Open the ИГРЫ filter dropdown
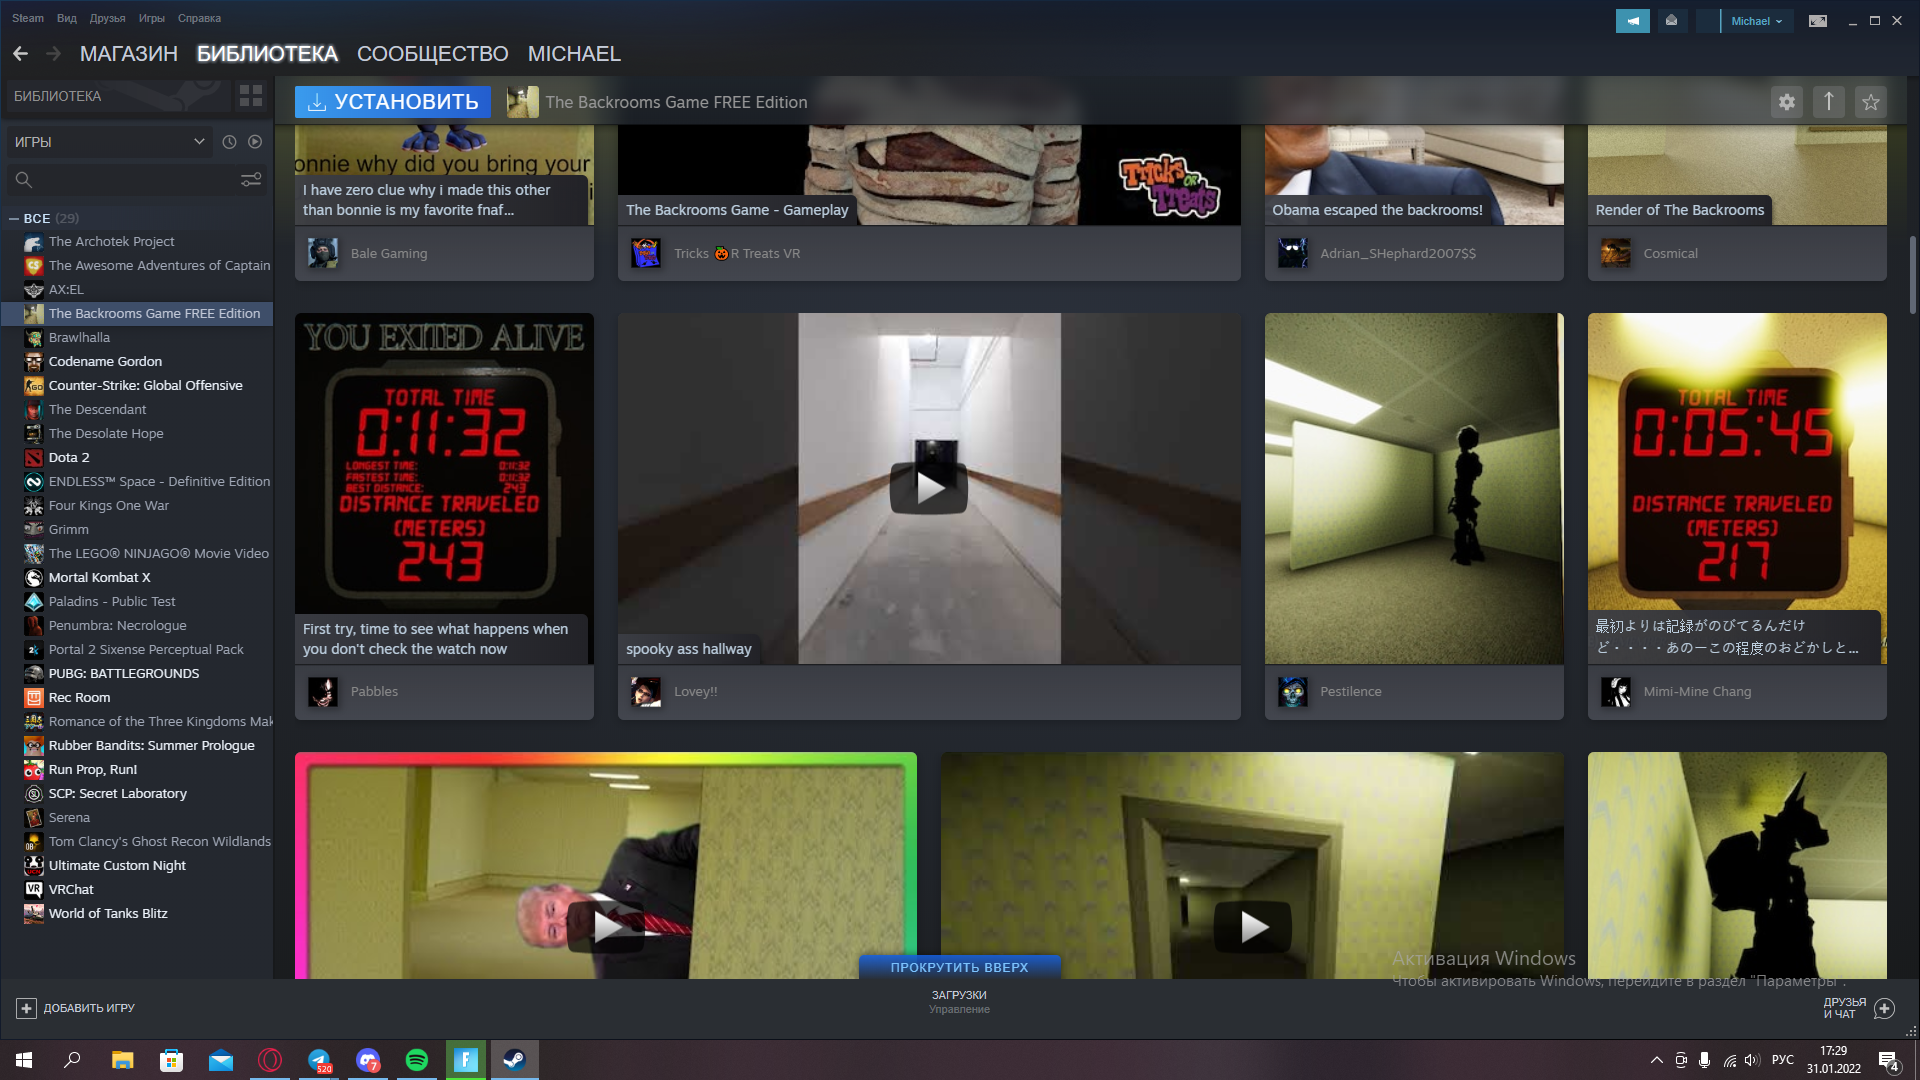 pos(108,142)
